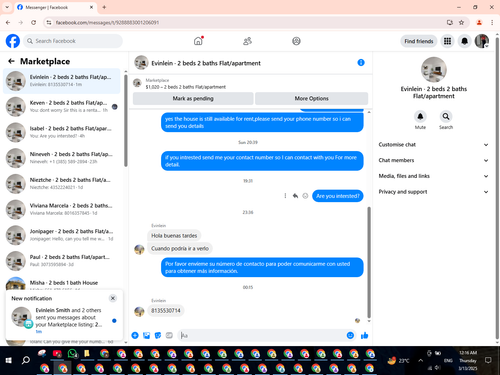Open the Chrome profile icon in toolbar
500x375 pixels.
(x=479, y=22)
